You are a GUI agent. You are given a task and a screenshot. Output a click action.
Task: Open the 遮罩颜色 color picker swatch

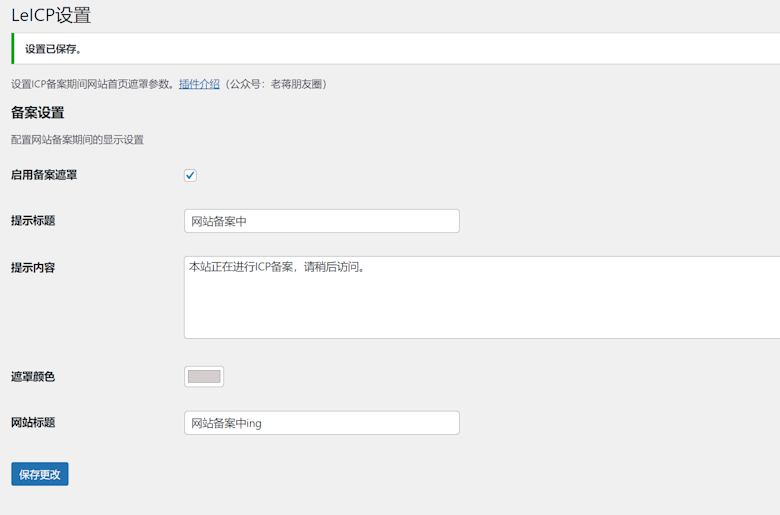[204, 376]
